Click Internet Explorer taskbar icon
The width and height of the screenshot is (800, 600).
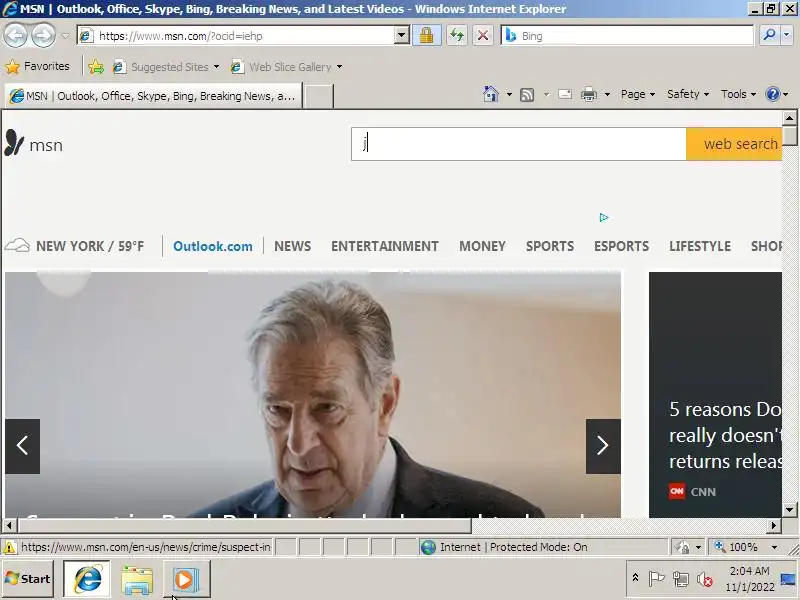(x=87, y=579)
